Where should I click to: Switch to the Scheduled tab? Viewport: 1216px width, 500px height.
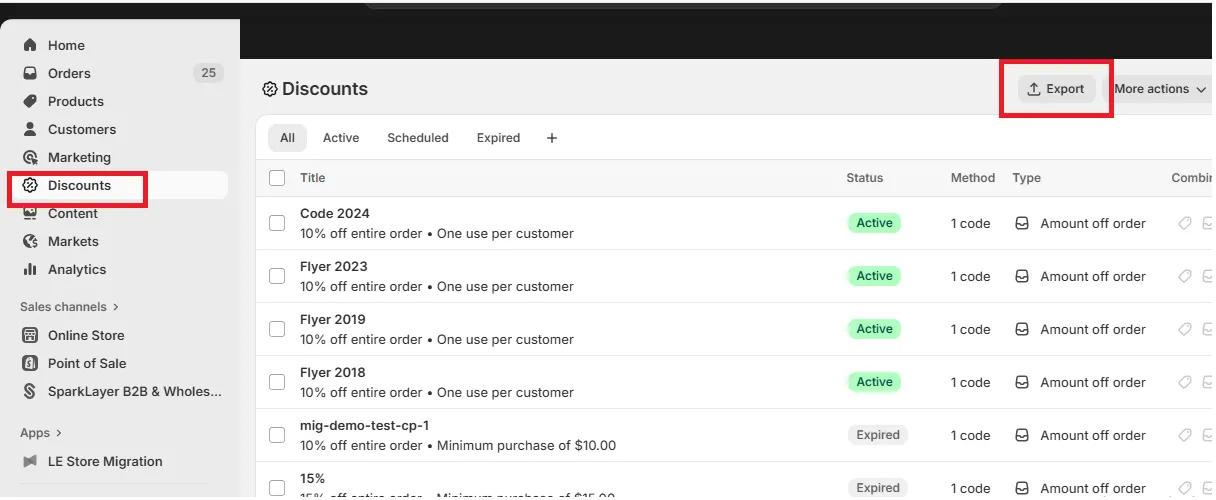coord(418,138)
